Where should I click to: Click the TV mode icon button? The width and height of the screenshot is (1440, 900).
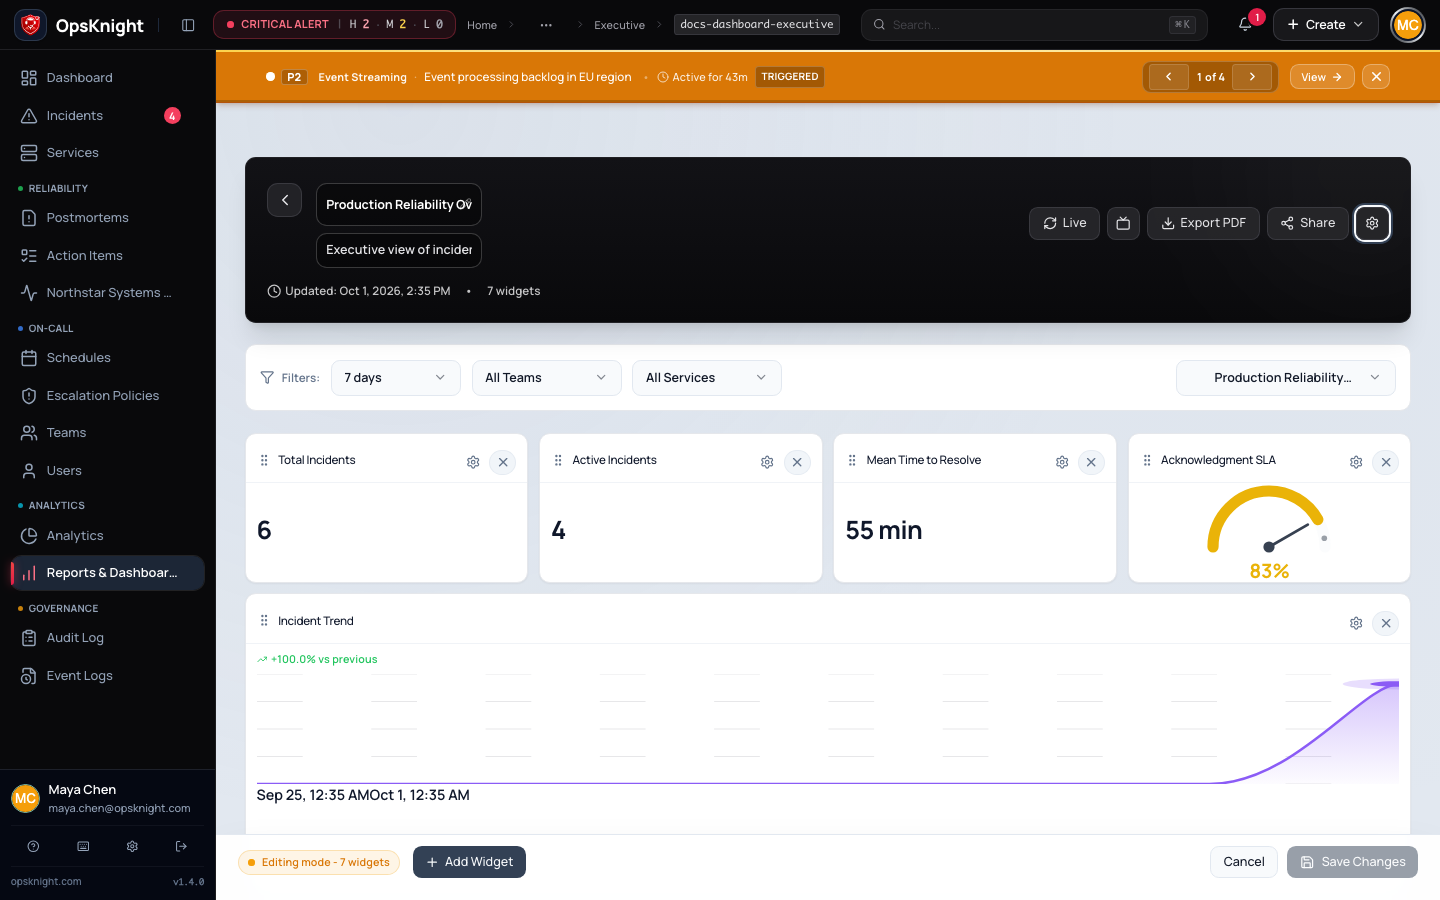[x=1123, y=223]
